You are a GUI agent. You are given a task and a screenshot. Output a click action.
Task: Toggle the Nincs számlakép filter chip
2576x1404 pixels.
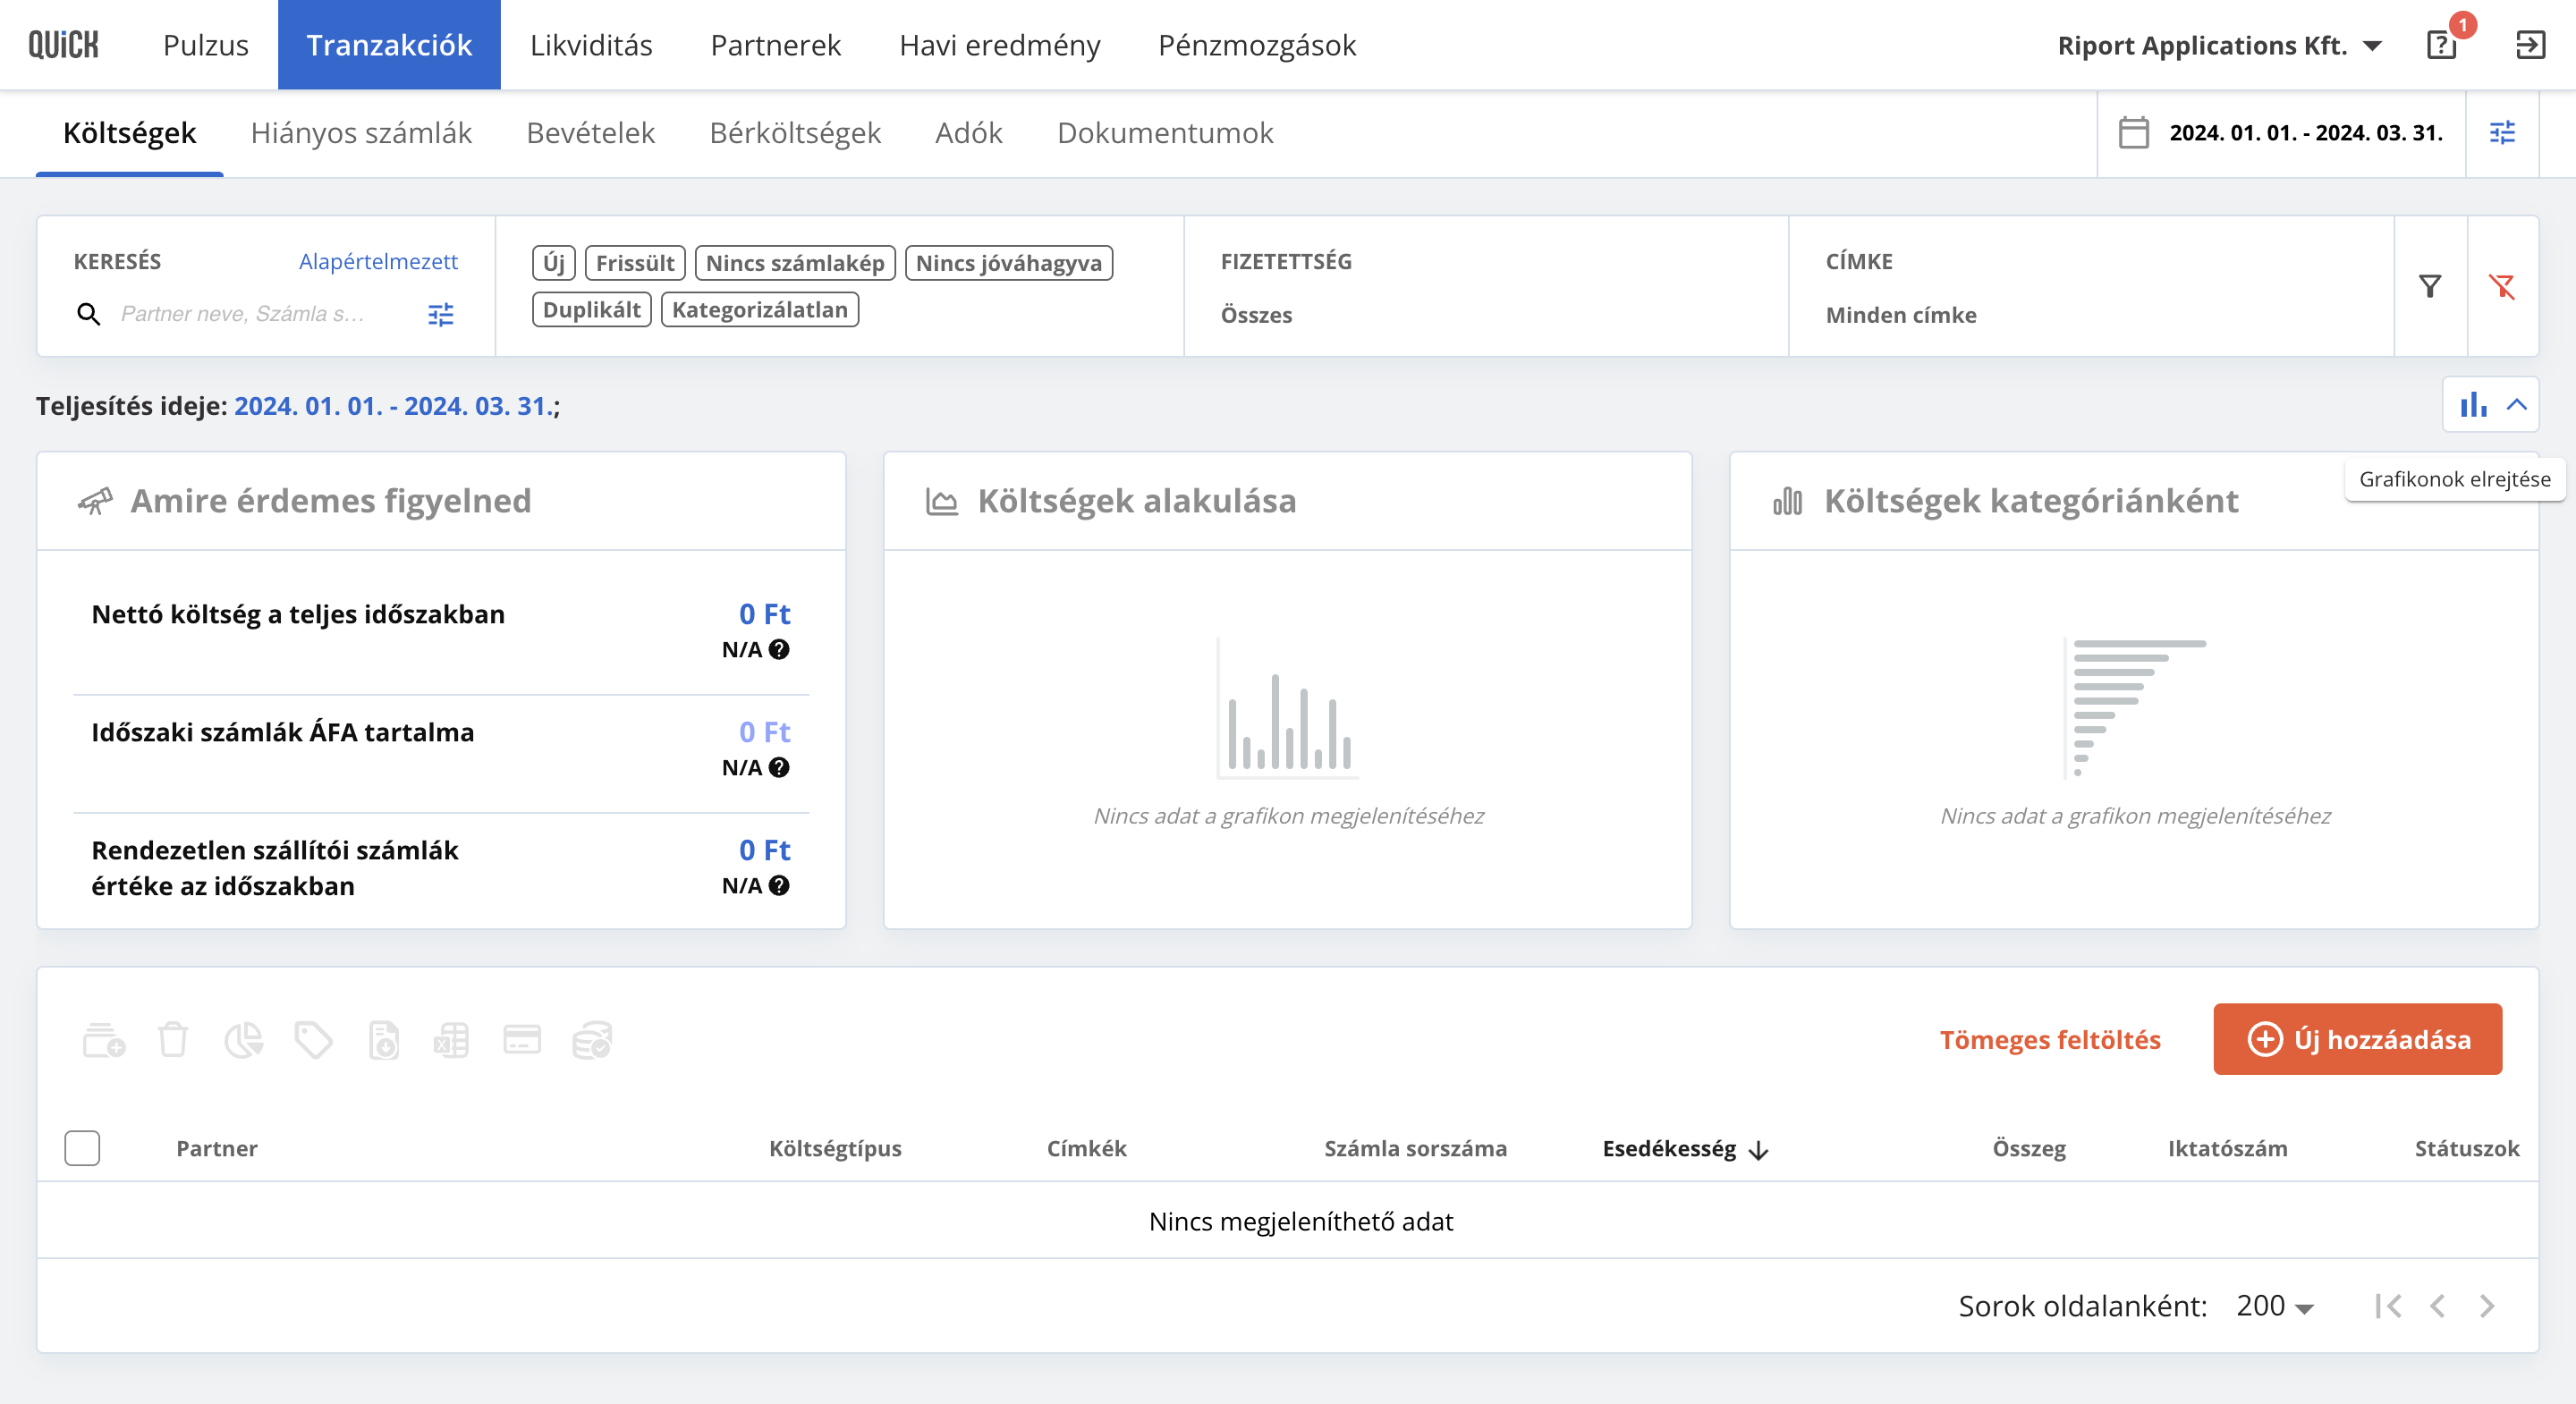coord(795,263)
